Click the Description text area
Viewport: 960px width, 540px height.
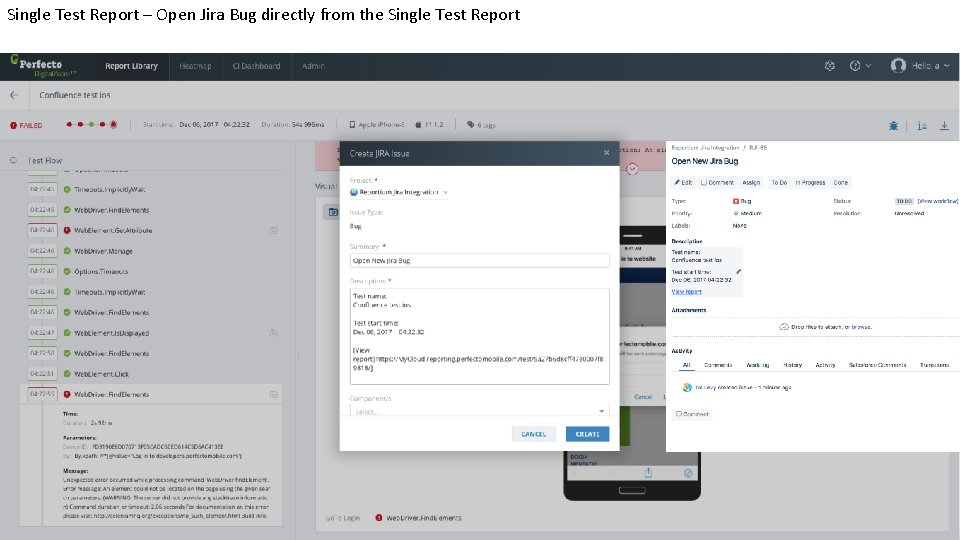coord(479,337)
